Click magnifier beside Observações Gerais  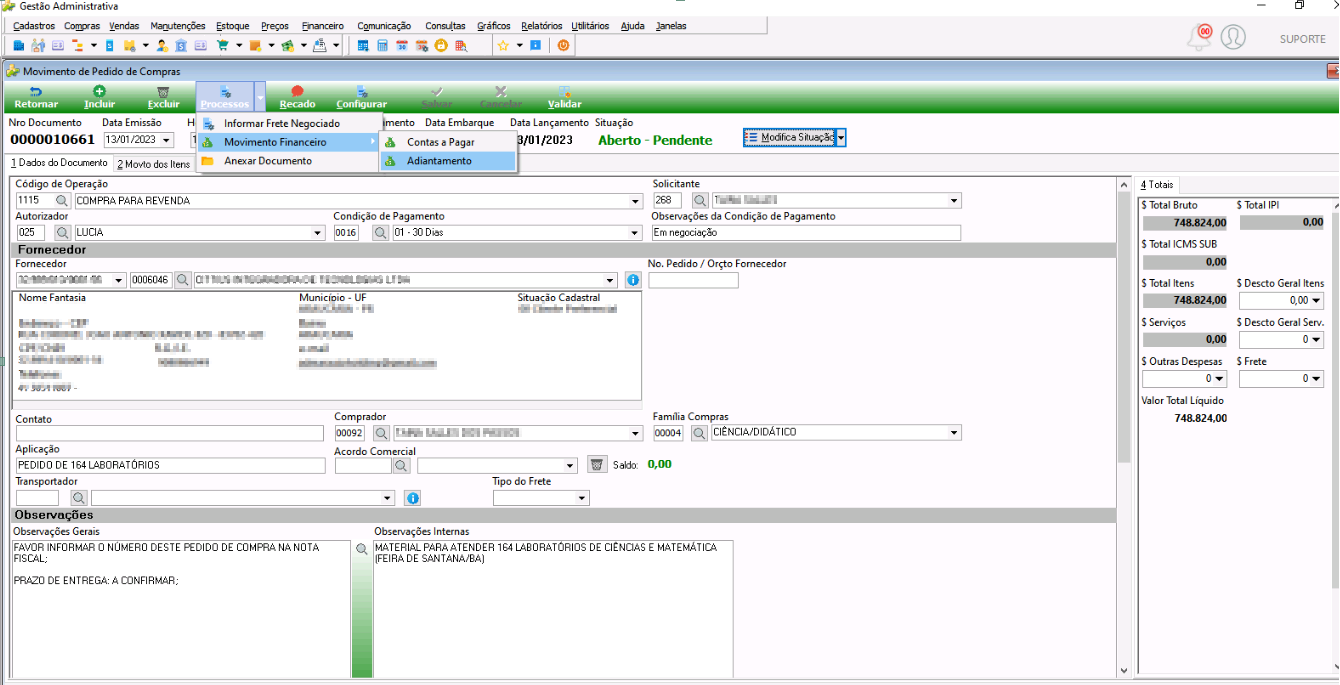[361, 549]
